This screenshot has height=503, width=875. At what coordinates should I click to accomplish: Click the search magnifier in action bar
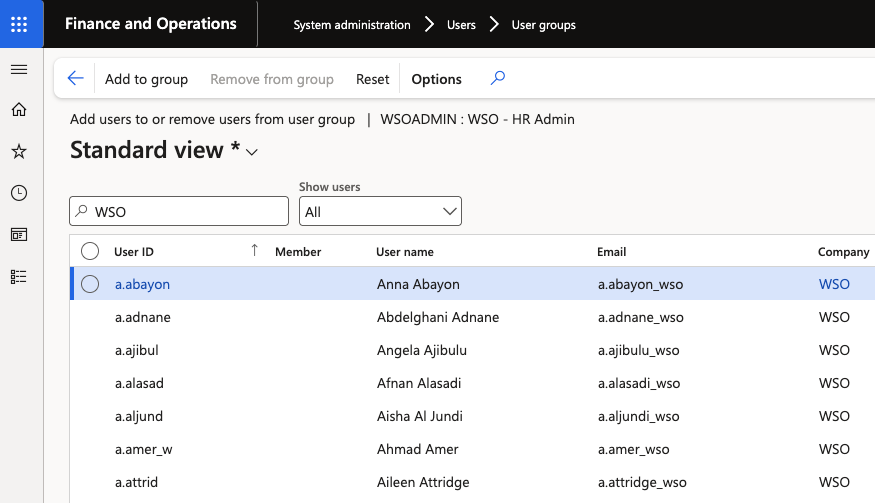point(498,78)
